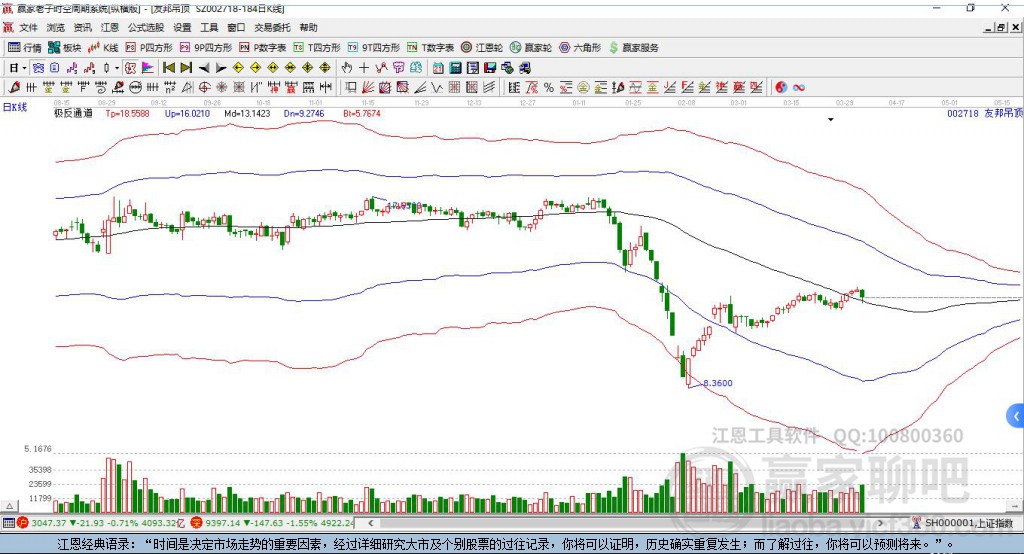Open the 板块 sector view

[x=65, y=48]
